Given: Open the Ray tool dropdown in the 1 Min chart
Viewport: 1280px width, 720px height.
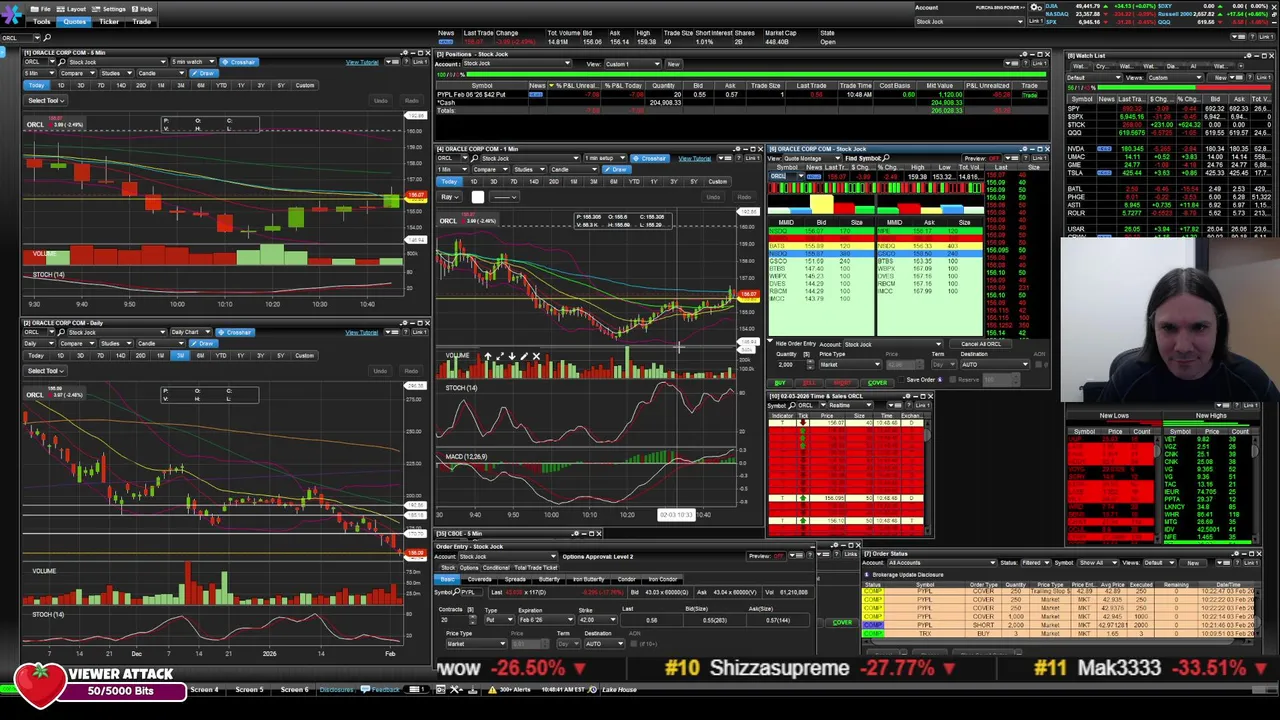Looking at the screenshot, I should click(x=452, y=197).
